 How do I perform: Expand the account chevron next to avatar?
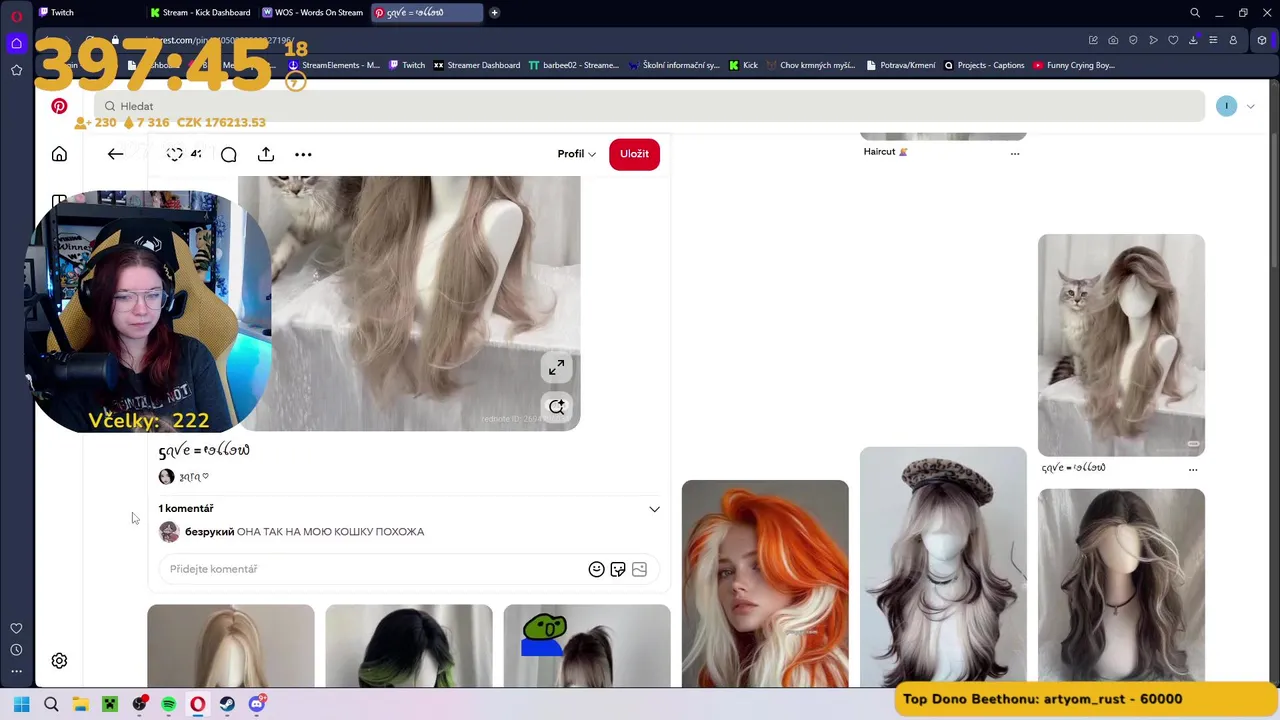click(1250, 106)
